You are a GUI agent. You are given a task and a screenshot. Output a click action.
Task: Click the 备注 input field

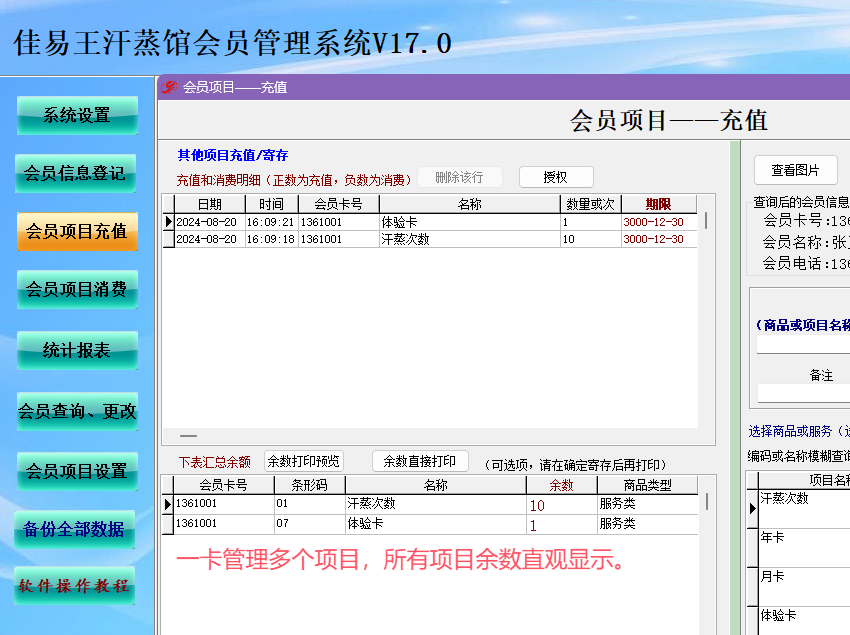[x=804, y=393]
